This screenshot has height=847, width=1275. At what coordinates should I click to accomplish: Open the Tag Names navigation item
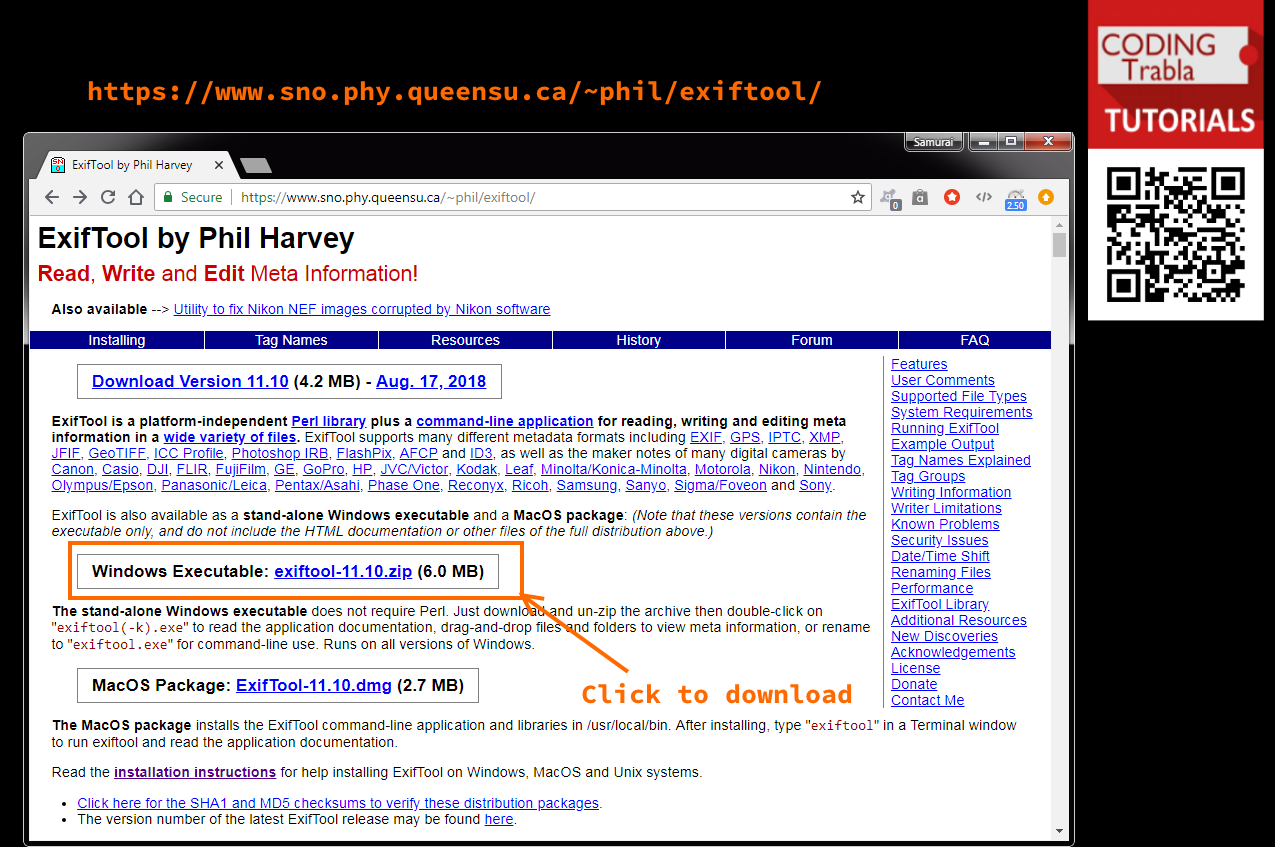(x=291, y=340)
